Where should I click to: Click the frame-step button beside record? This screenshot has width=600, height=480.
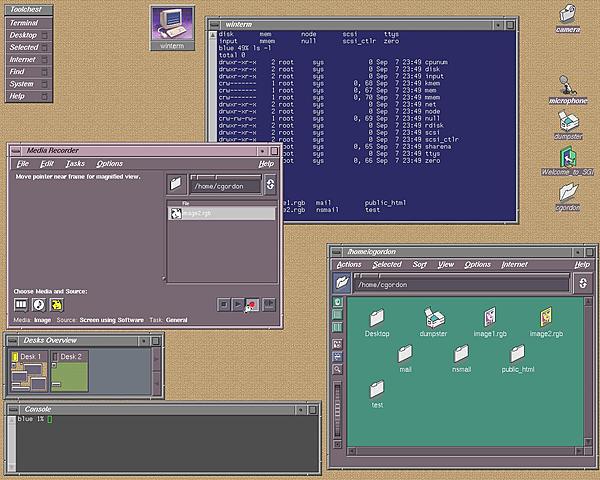pos(269,305)
